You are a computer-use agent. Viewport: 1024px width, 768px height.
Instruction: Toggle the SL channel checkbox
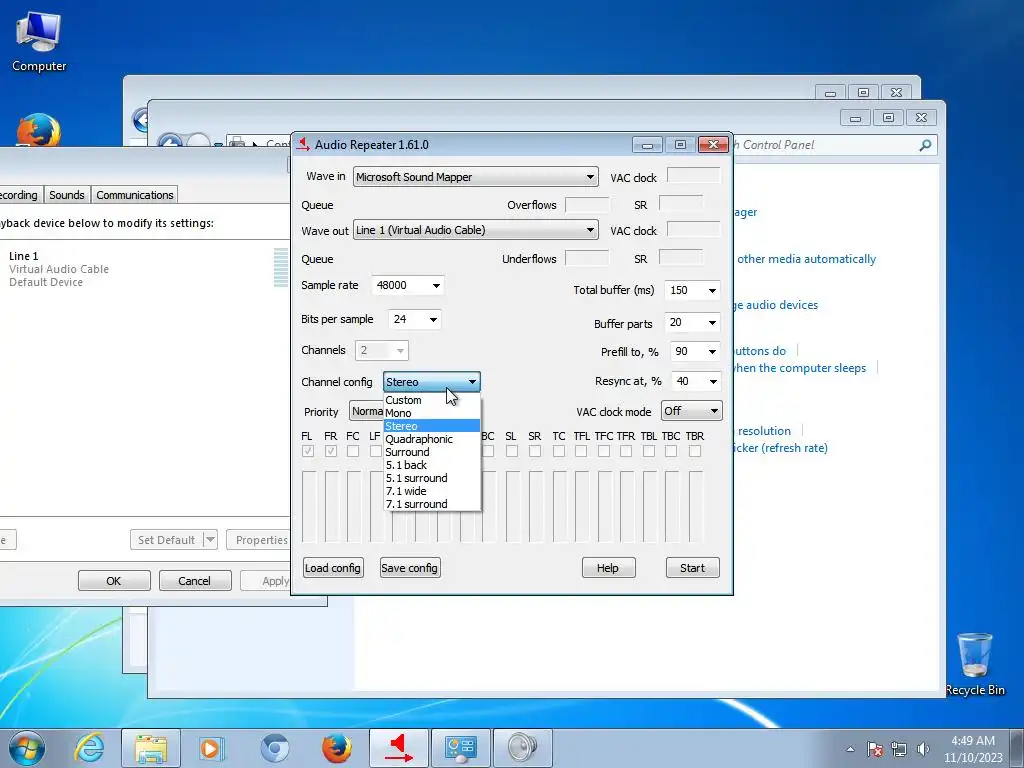coord(511,451)
